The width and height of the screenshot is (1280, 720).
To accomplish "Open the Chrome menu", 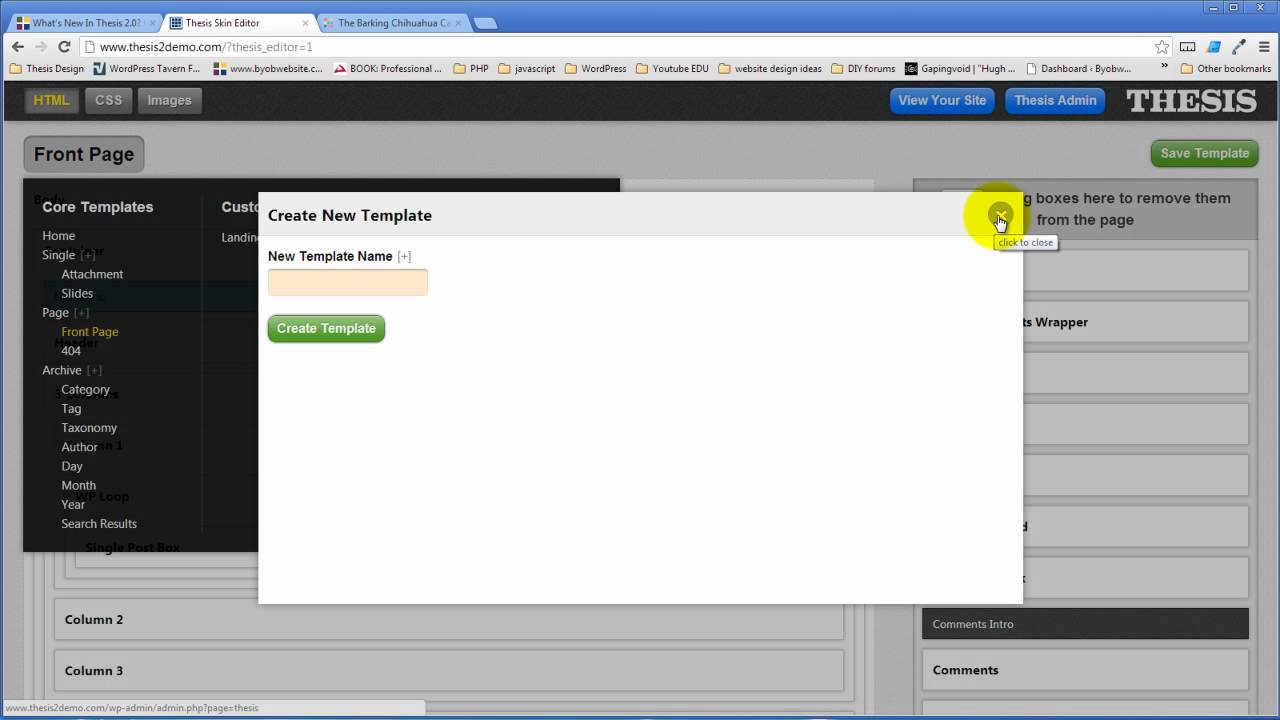I will pyautogui.click(x=1263, y=47).
